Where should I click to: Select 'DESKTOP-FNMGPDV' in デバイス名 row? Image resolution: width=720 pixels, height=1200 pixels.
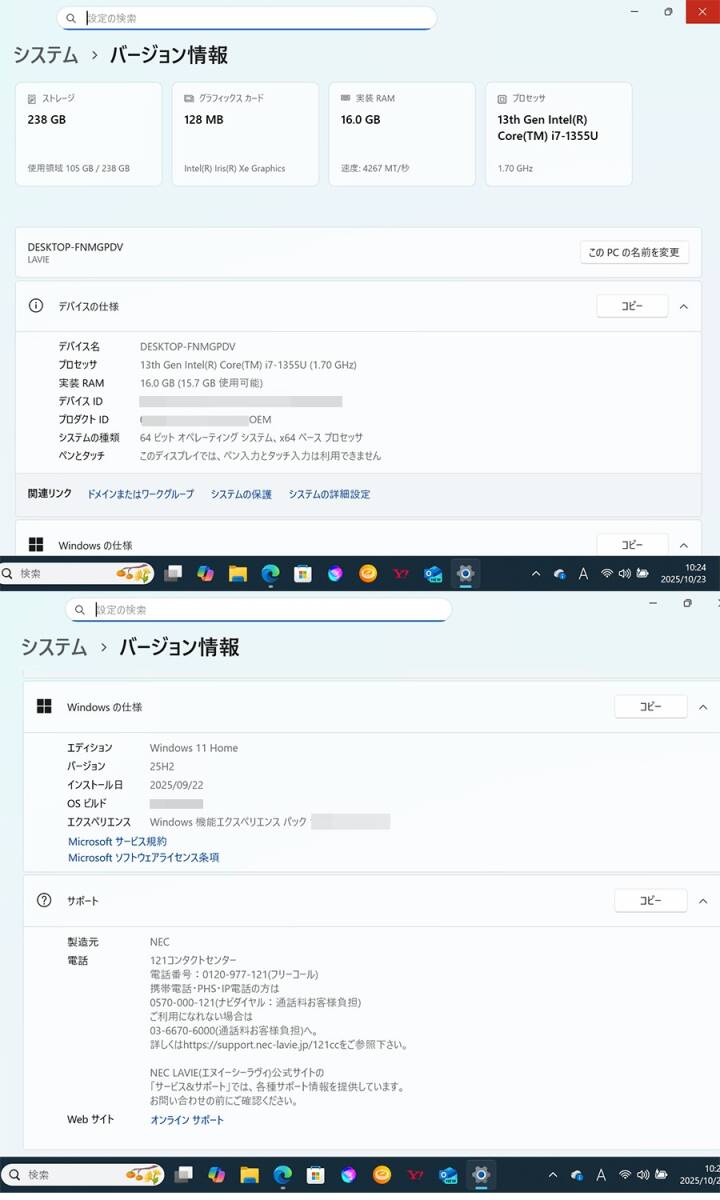coord(189,346)
